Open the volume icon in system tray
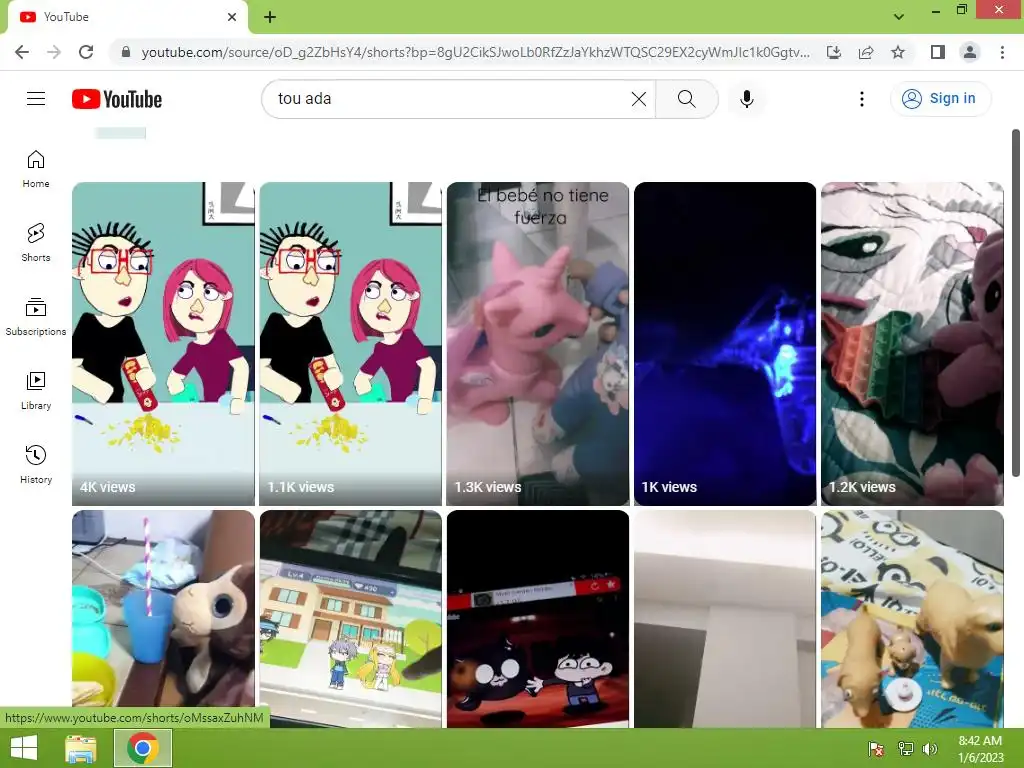The width and height of the screenshot is (1024, 768). (930, 748)
